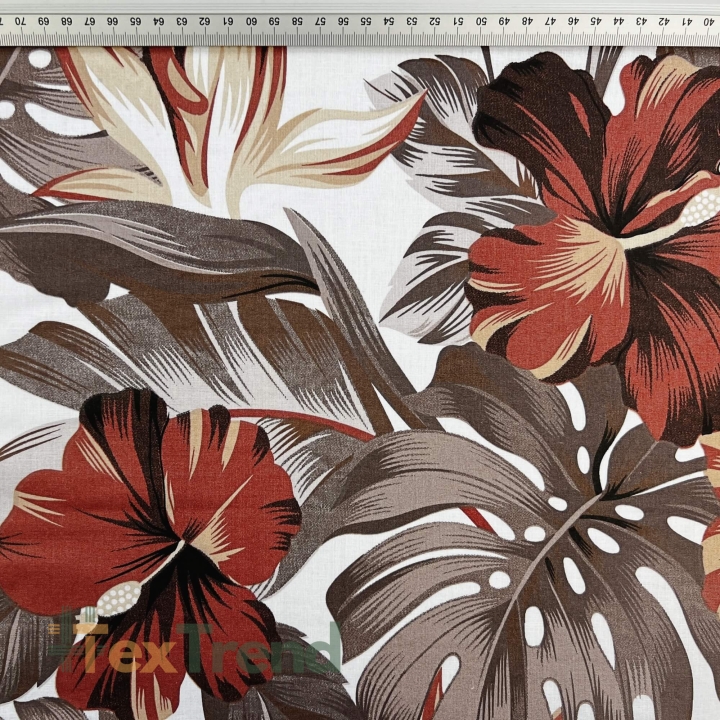The image size is (720, 720).
Task: Select the 55 centimeter ruler mark
Action: coord(366,21)
